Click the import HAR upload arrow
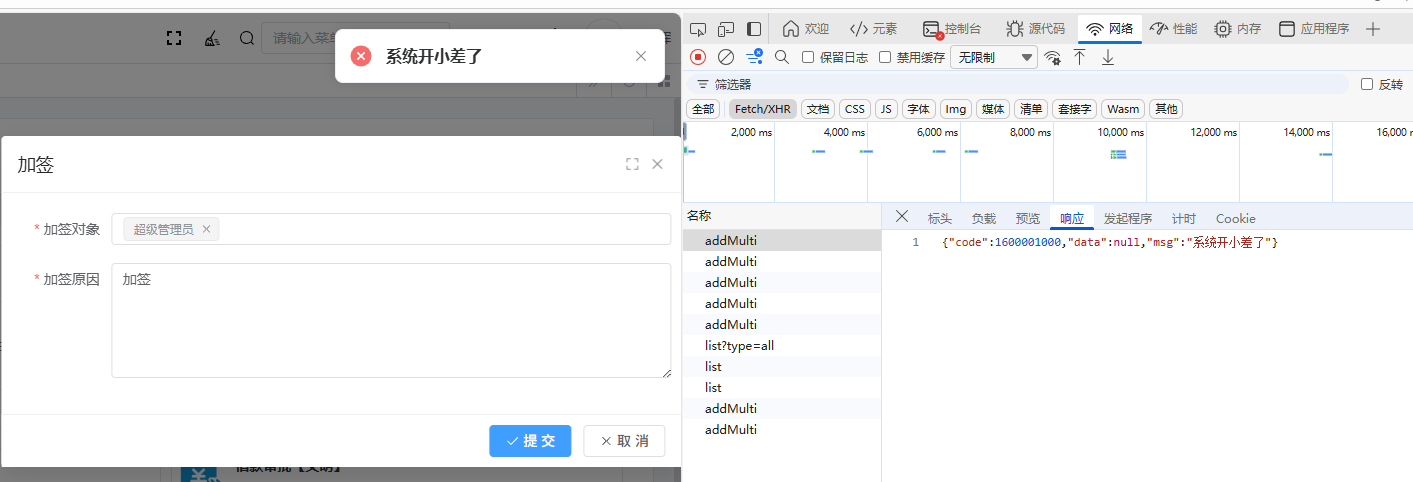The height and width of the screenshot is (482, 1413). pos(1080,57)
